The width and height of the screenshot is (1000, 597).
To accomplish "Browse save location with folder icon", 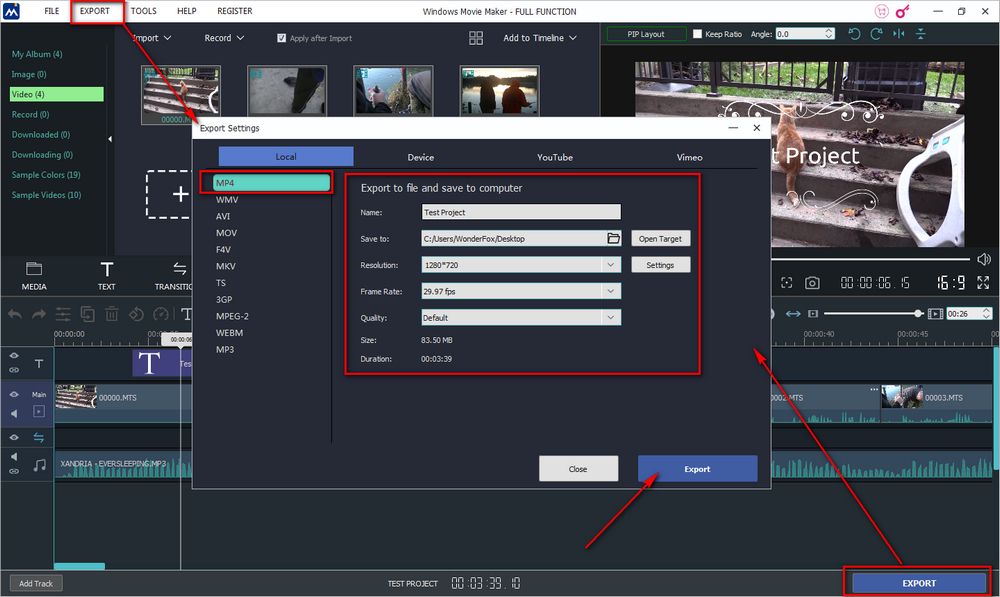I will 613,238.
